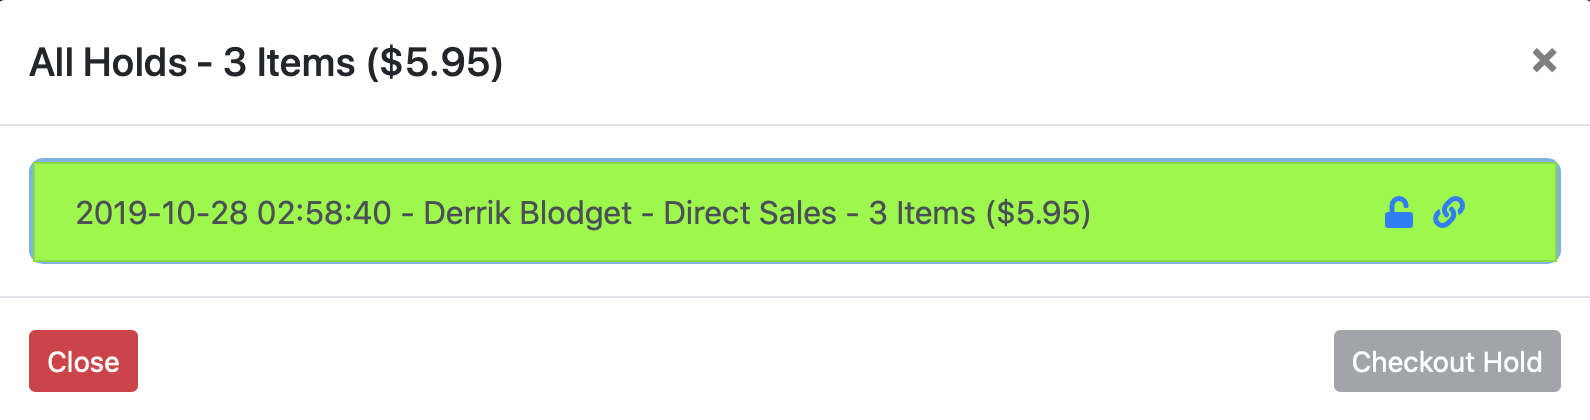
Task: Click the blue unlock padlock icon
Action: tap(1398, 212)
